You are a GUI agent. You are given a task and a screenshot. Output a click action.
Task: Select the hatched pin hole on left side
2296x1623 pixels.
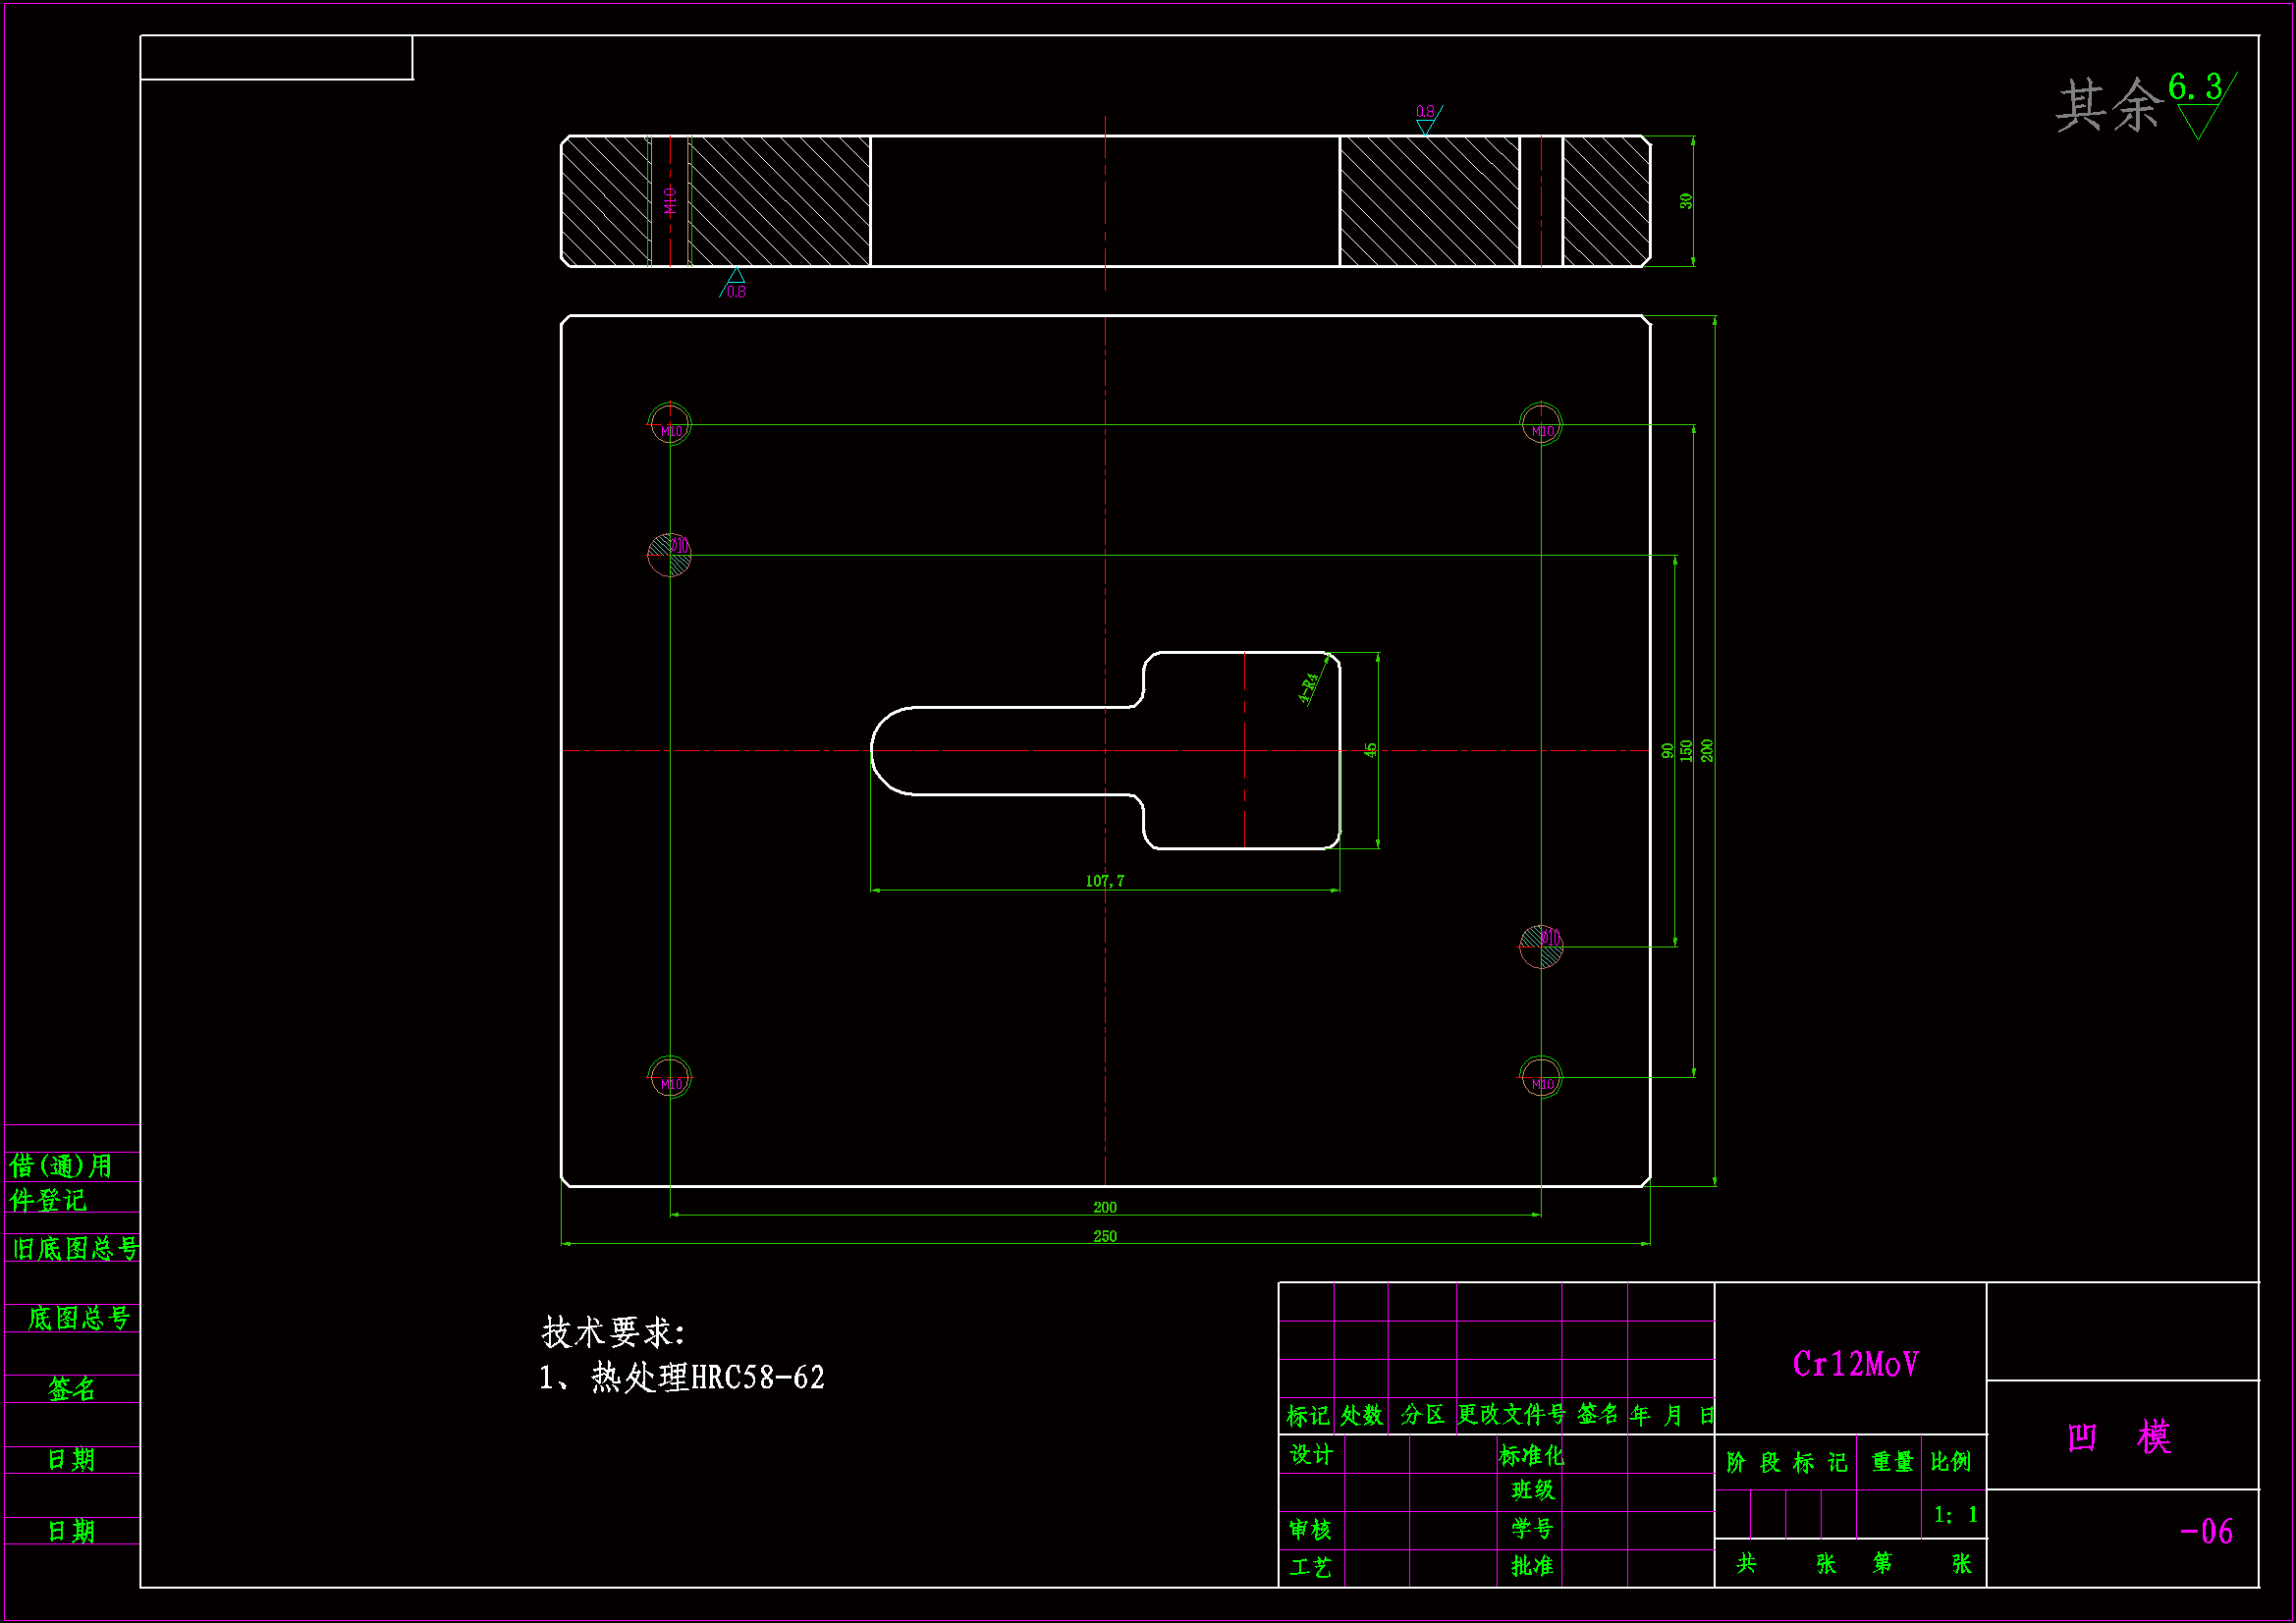click(x=669, y=554)
